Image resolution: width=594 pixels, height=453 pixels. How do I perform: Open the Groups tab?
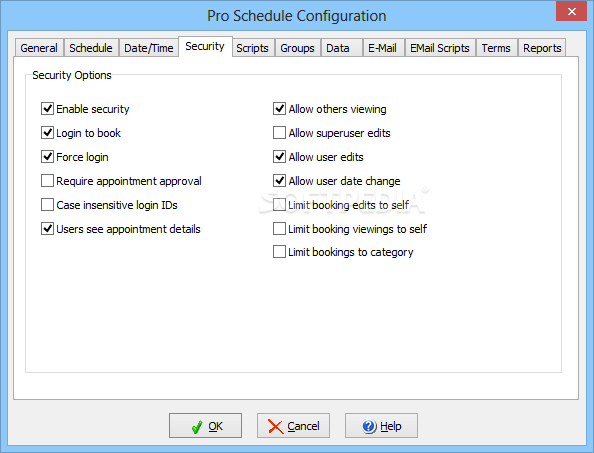[x=297, y=48]
